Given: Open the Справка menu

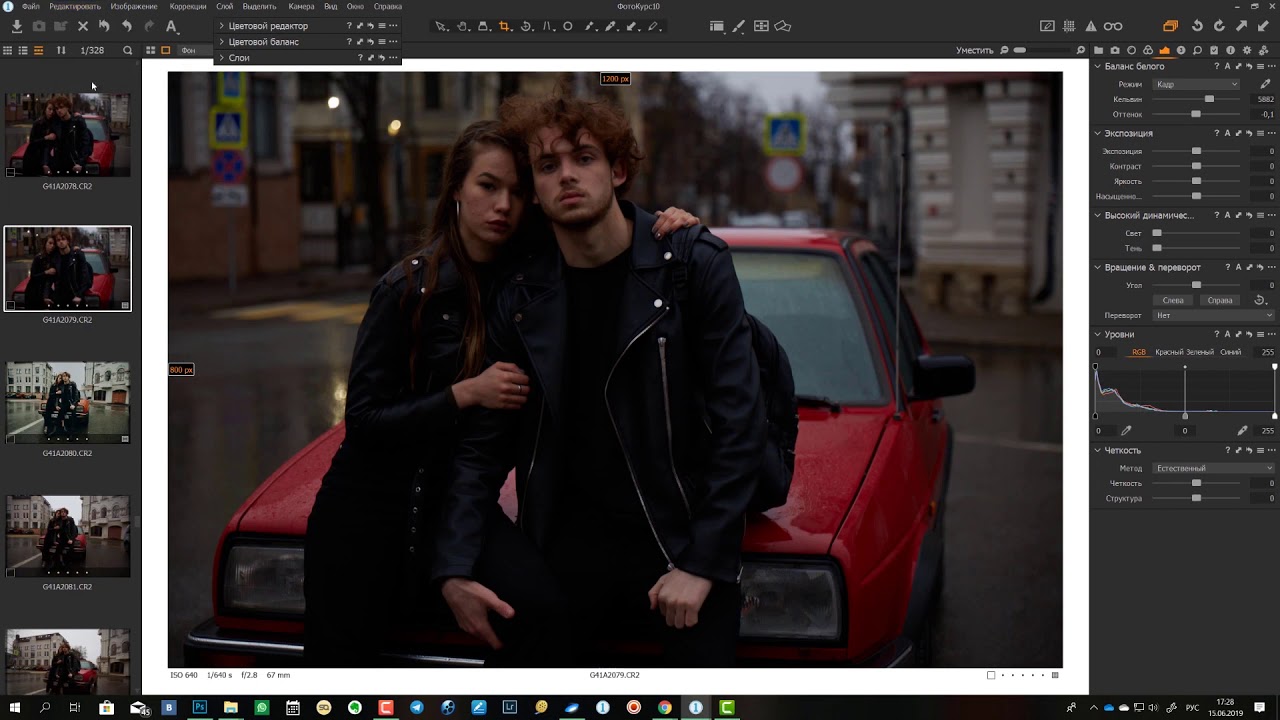Looking at the screenshot, I should [x=388, y=6].
